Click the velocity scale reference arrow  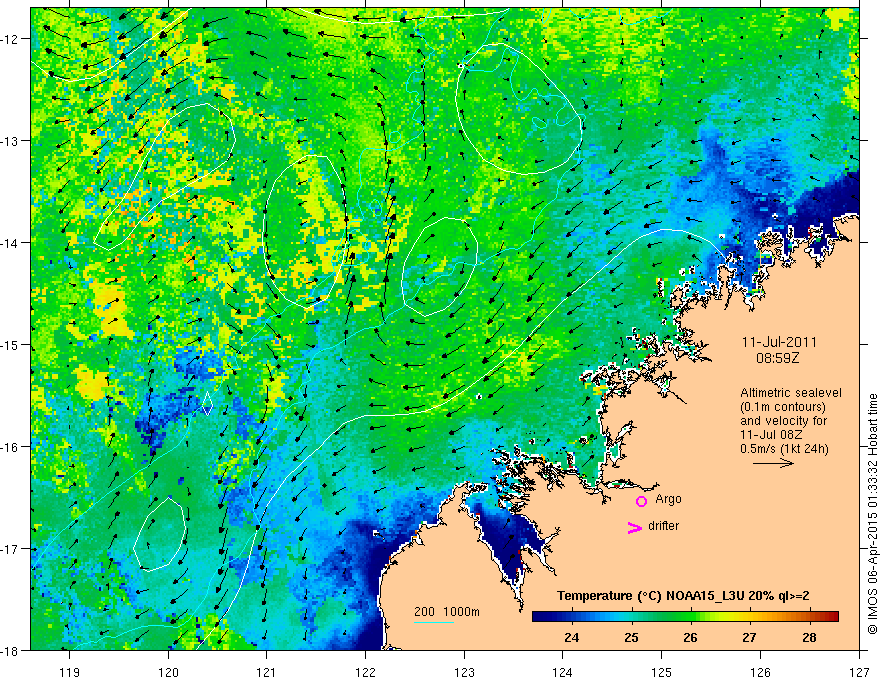tap(773, 463)
